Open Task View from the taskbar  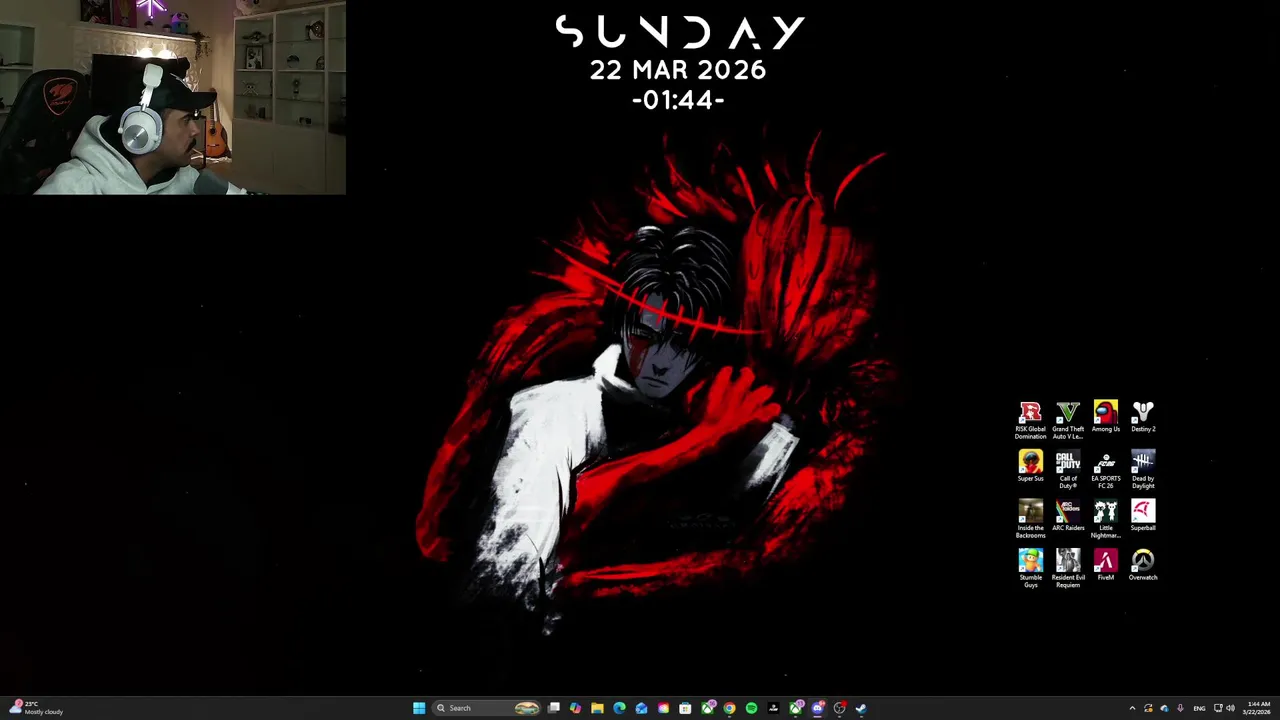(x=553, y=708)
